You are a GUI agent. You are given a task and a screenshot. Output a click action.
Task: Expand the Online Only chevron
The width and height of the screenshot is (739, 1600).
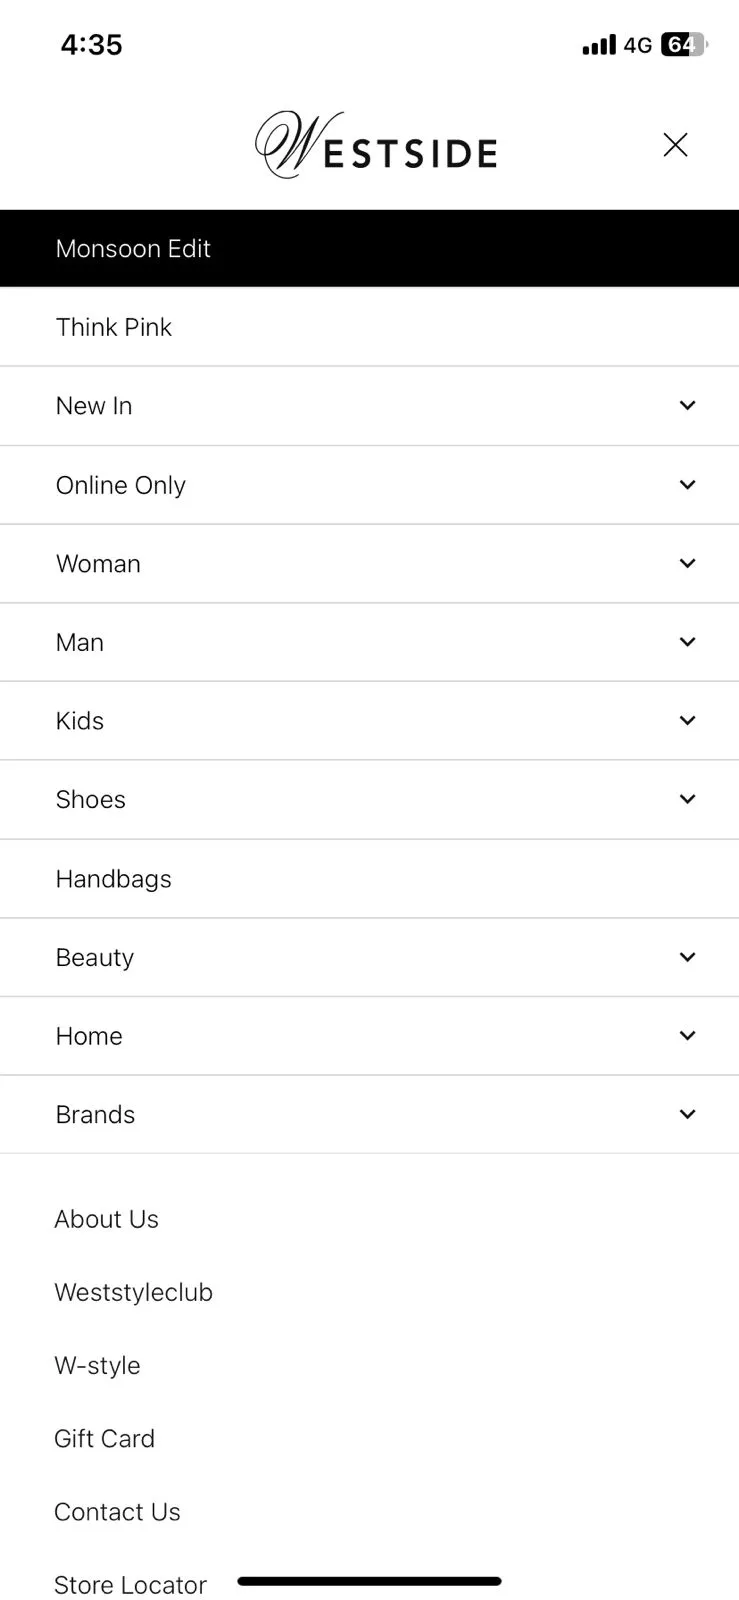click(x=687, y=484)
